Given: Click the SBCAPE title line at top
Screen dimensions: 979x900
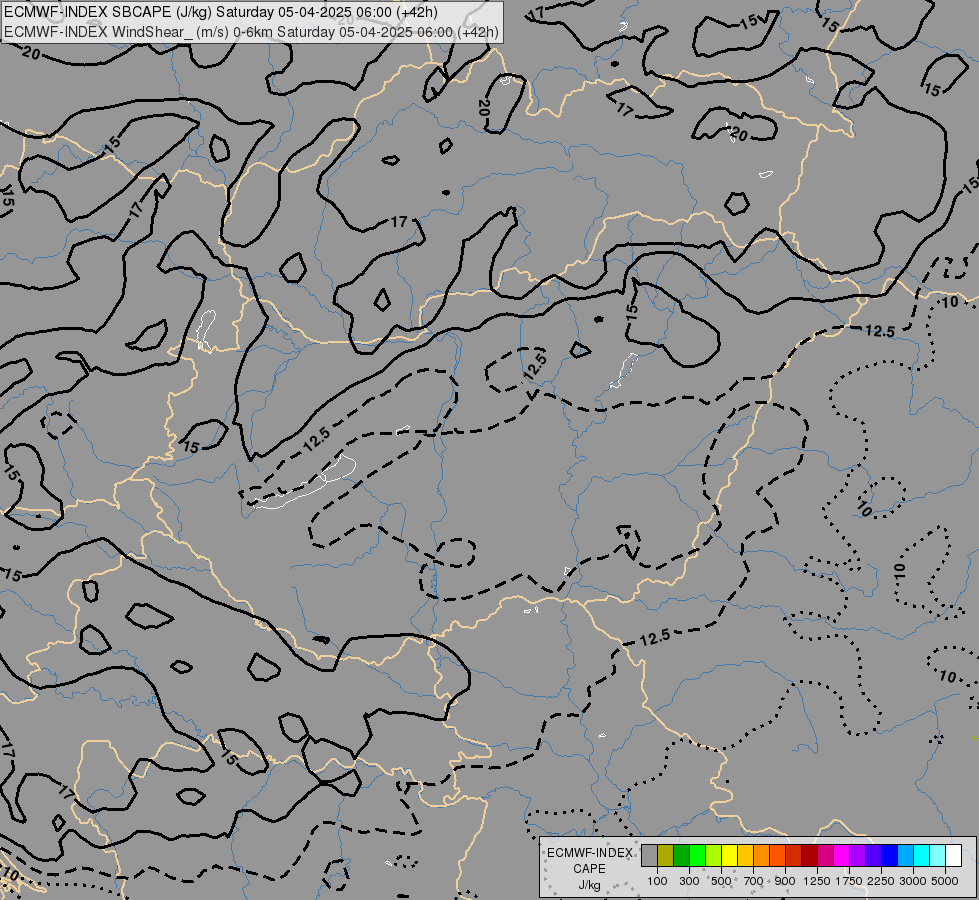Looking at the screenshot, I should click(220, 12).
